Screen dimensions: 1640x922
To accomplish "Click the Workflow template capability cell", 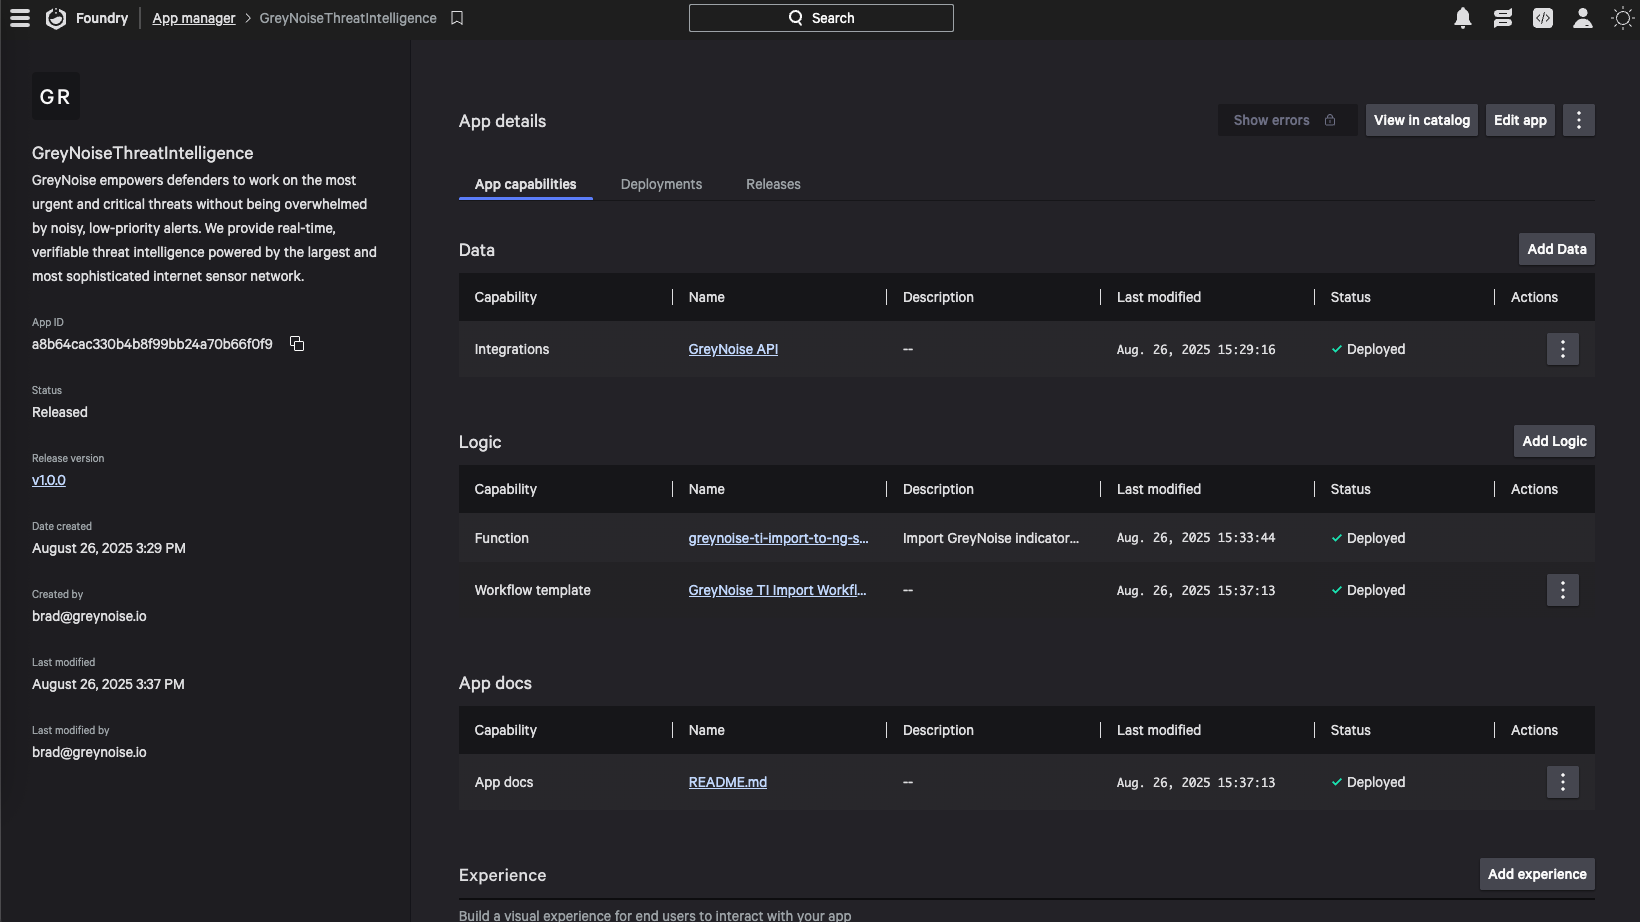I will tap(533, 590).
